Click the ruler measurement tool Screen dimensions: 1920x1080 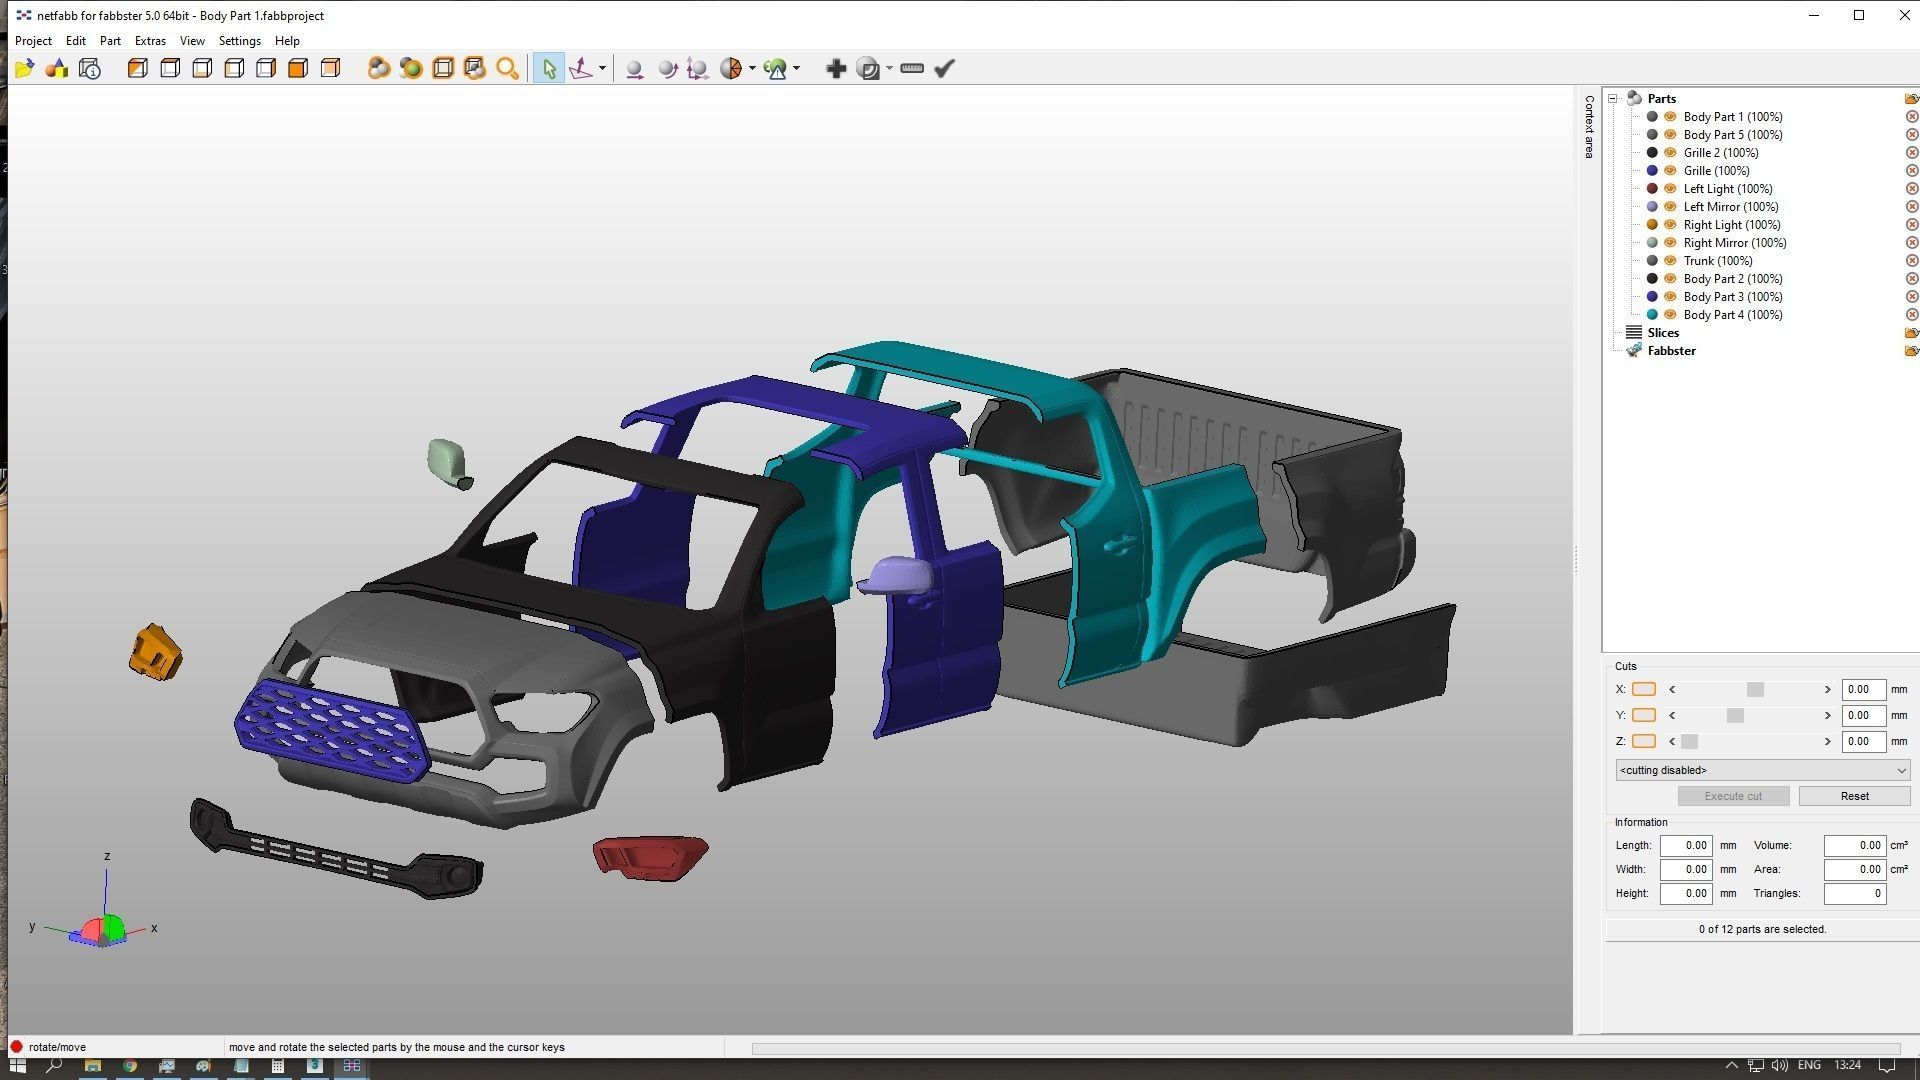coord(912,69)
